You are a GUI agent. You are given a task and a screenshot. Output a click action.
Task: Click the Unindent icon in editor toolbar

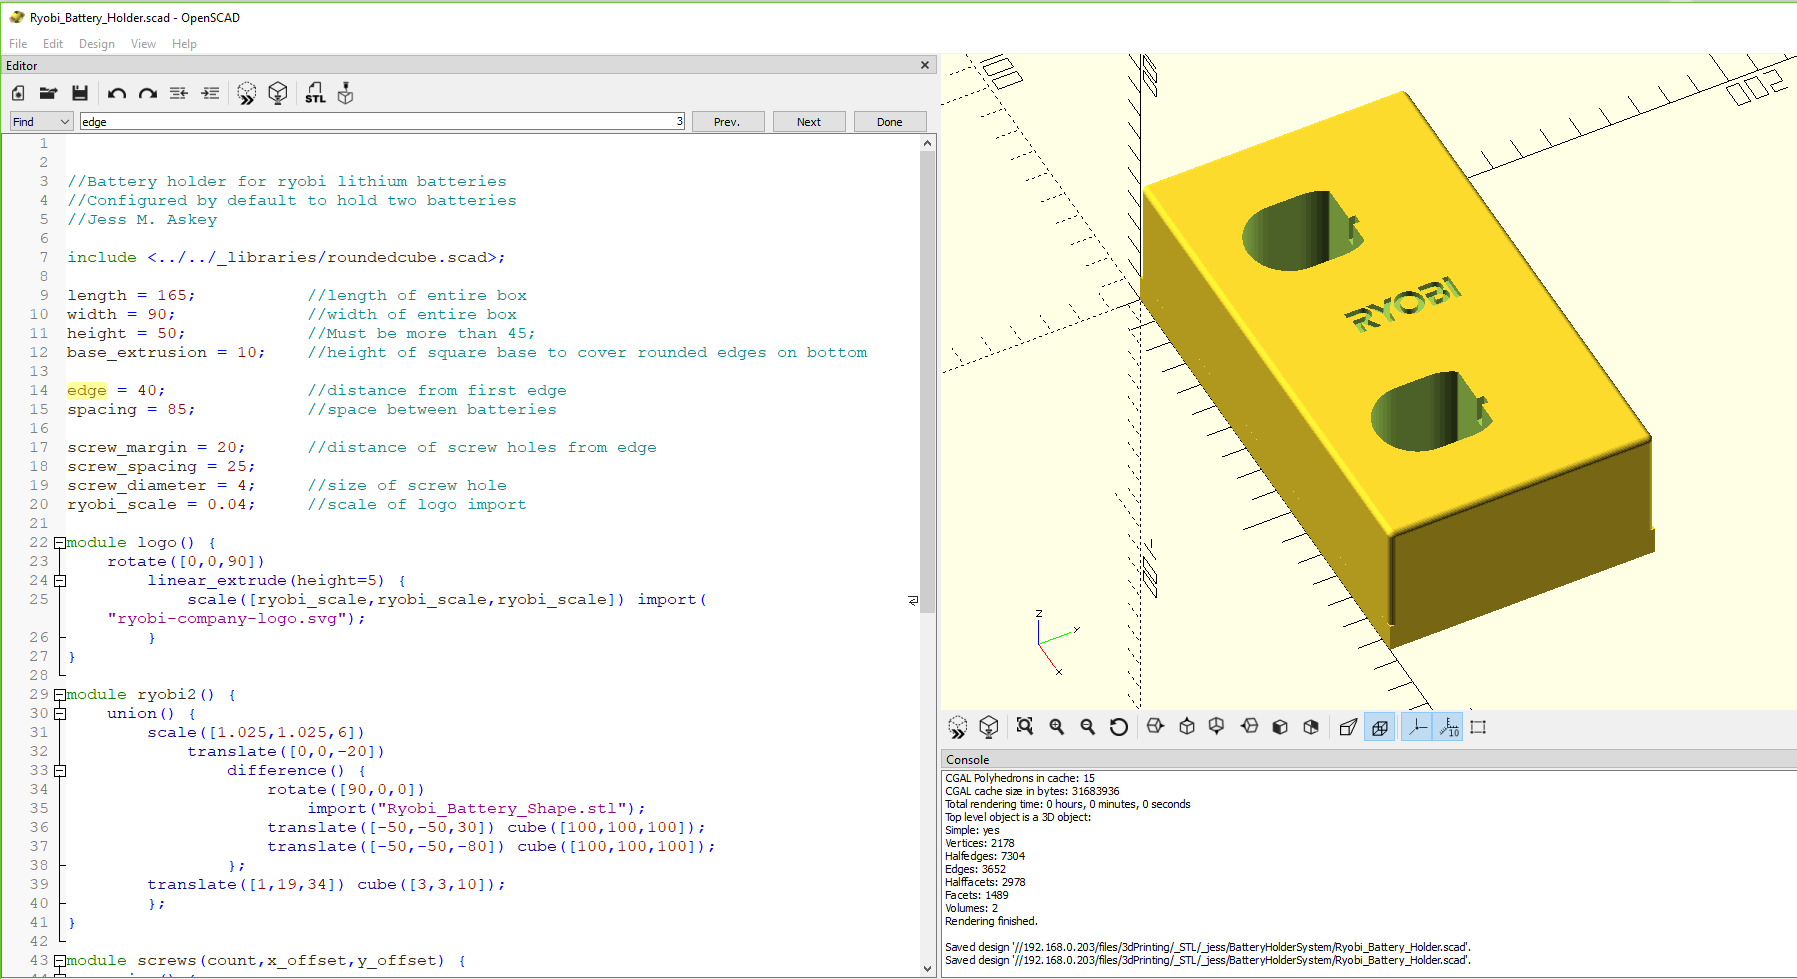tap(179, 94)
